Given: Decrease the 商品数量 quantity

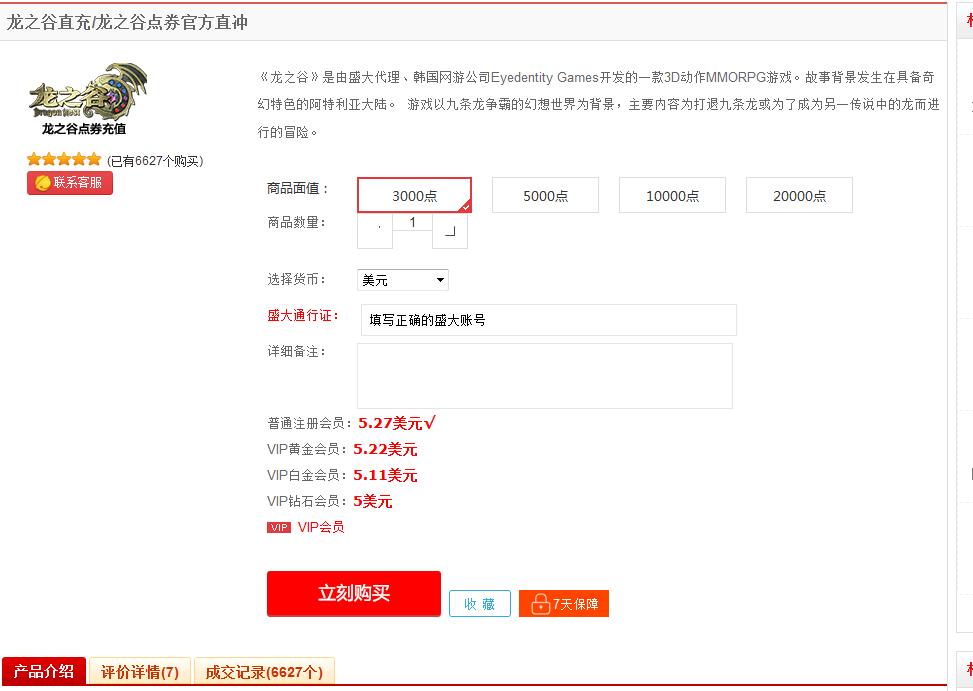Looking at the screenshot, I should click(x=375, y=231).
